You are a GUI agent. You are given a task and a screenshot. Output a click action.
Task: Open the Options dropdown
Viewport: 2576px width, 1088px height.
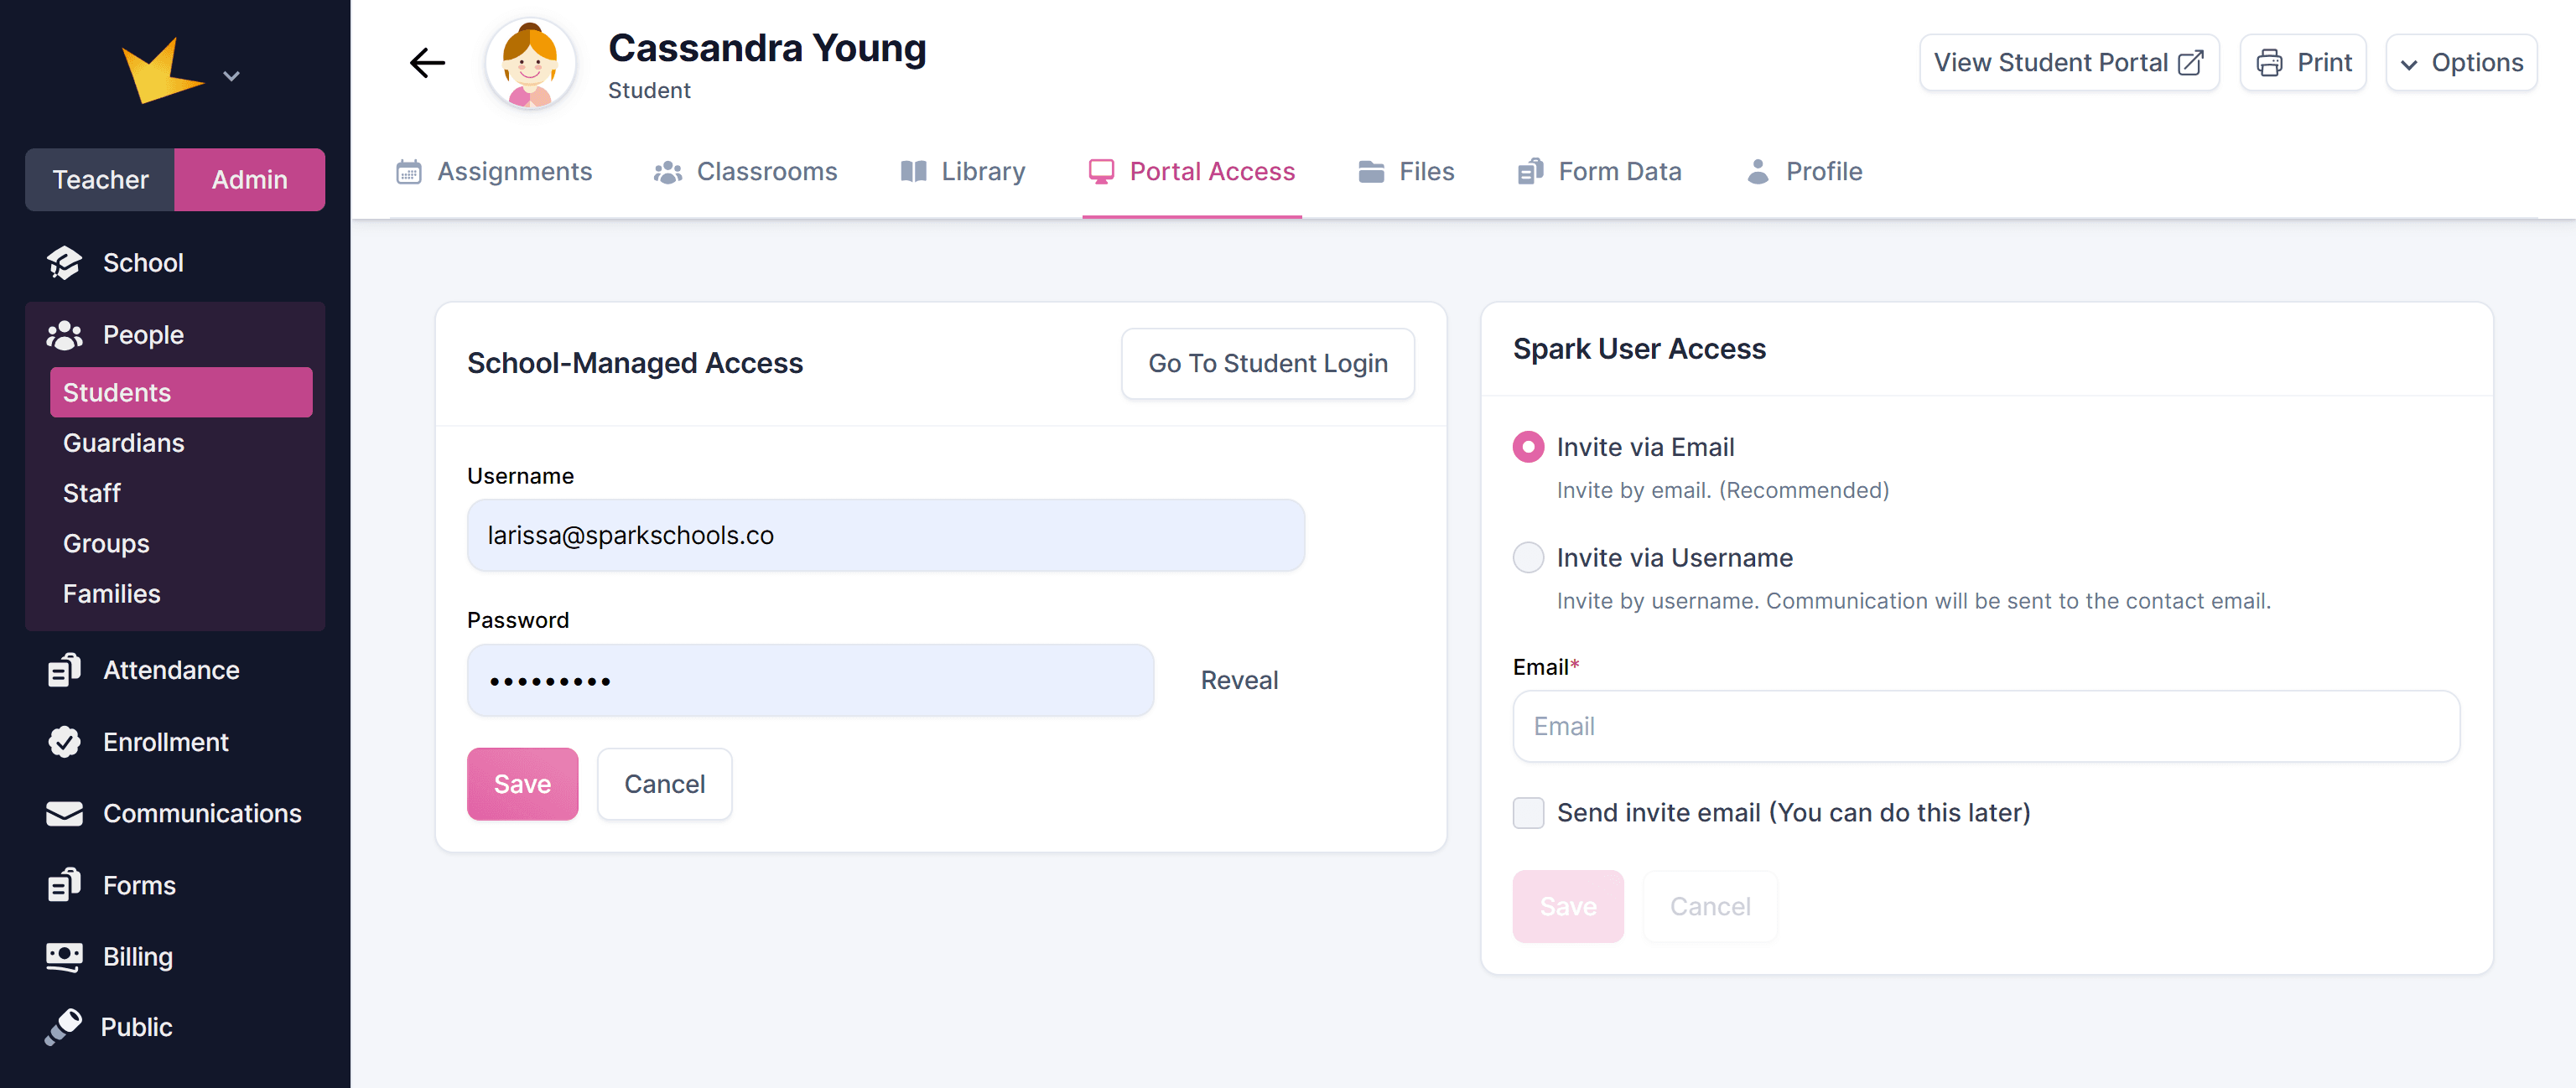[2461, 63]
